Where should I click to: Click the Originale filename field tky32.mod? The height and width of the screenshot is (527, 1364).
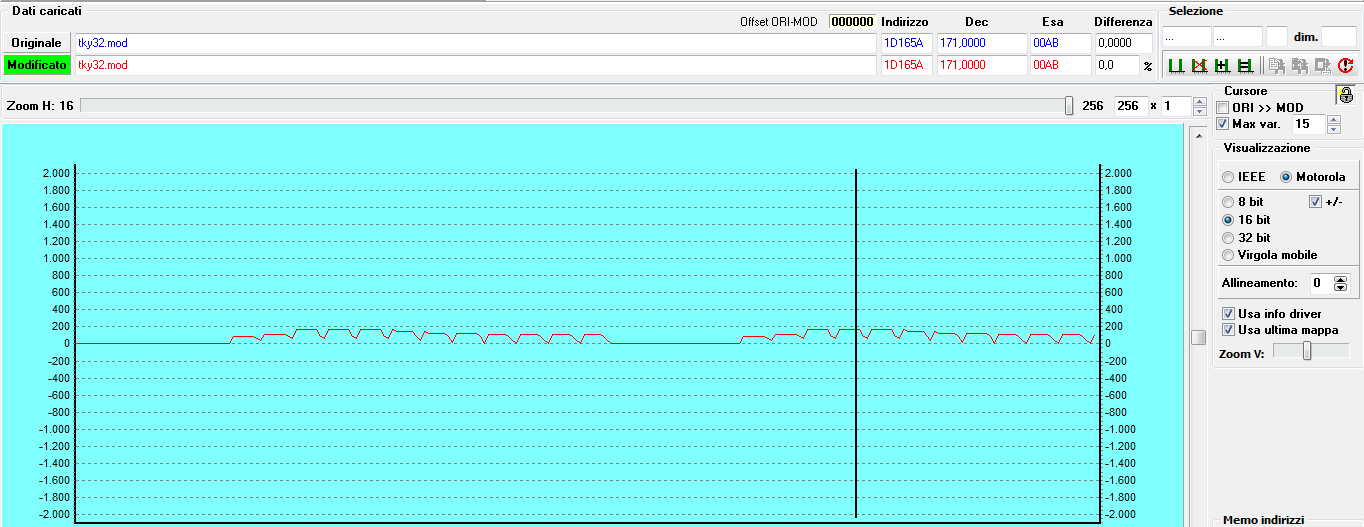pos(474,43)
